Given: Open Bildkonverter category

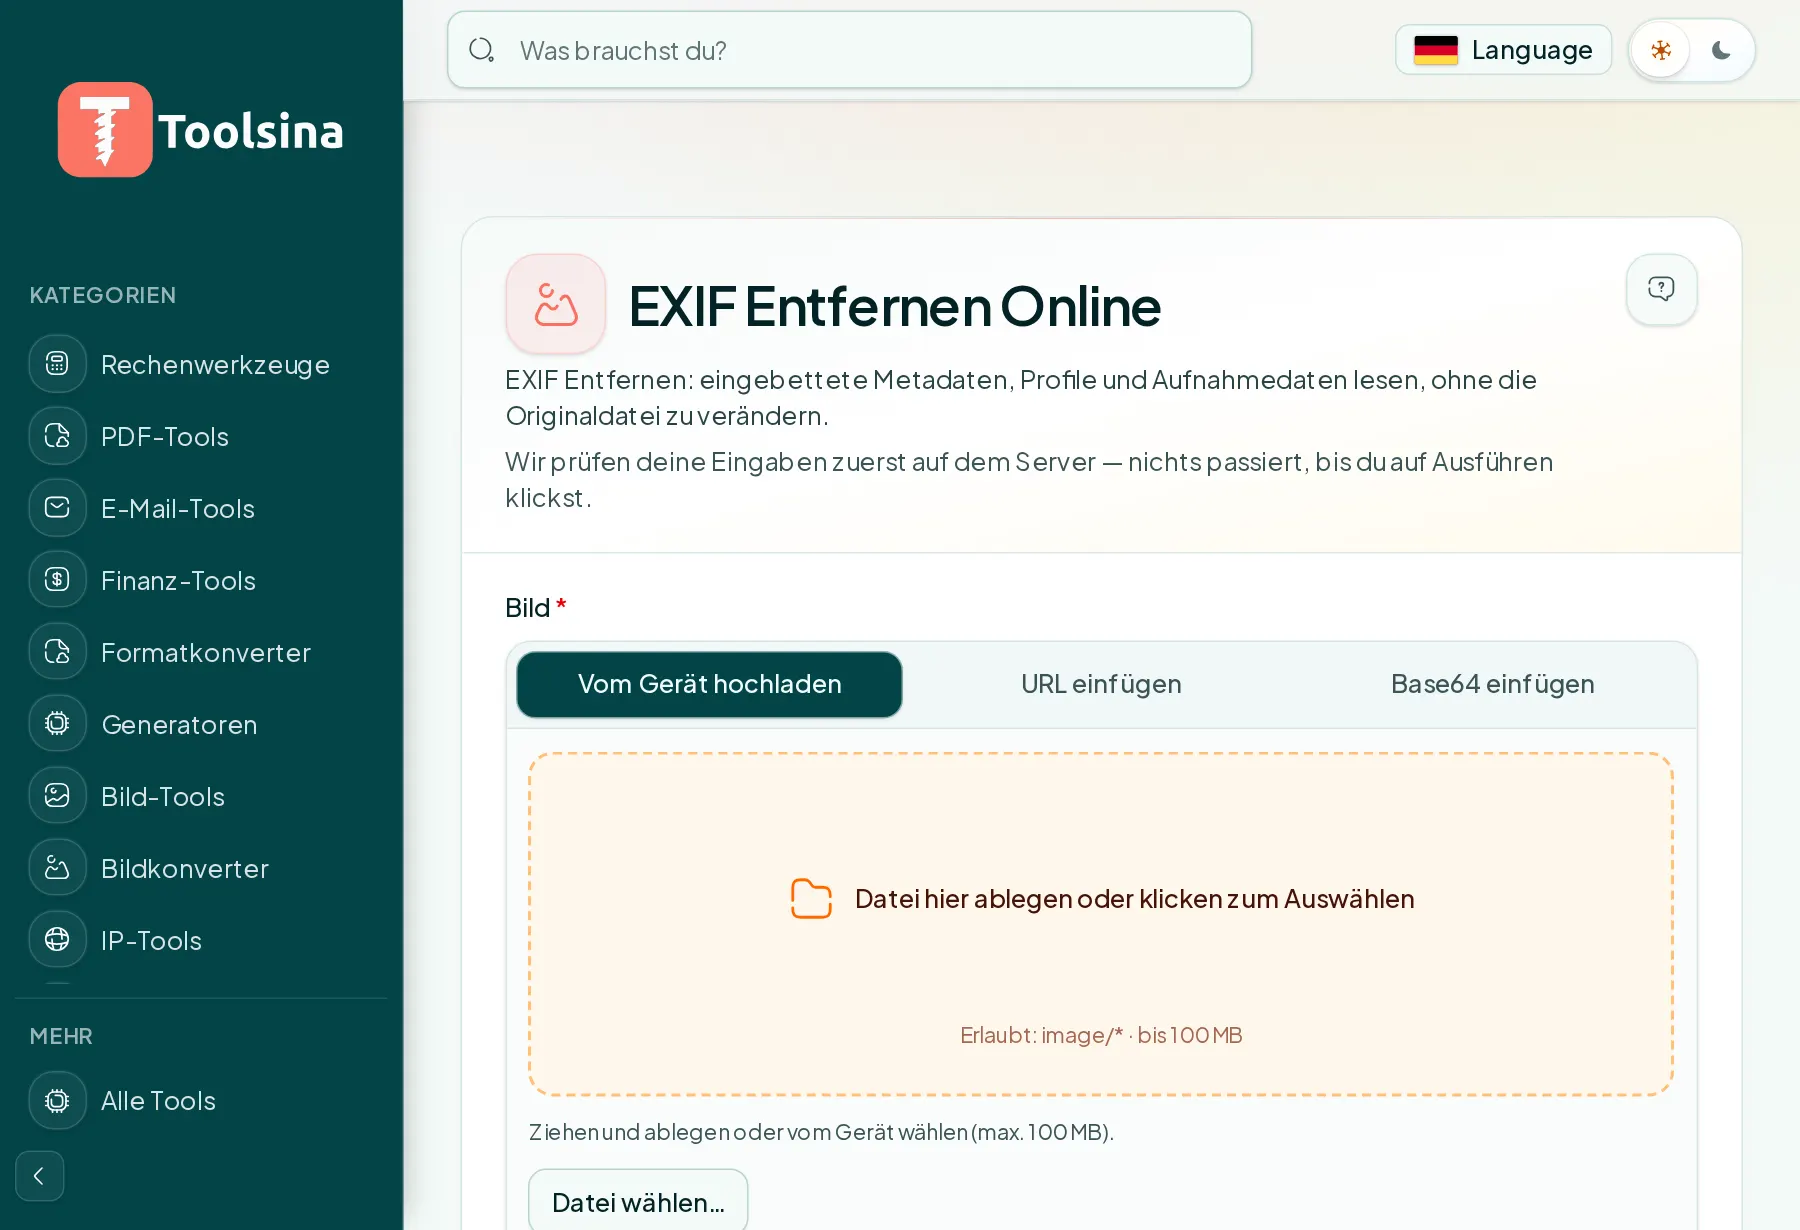Looking at the screenshot, I should pyautogui.click(x=201, y=868).
